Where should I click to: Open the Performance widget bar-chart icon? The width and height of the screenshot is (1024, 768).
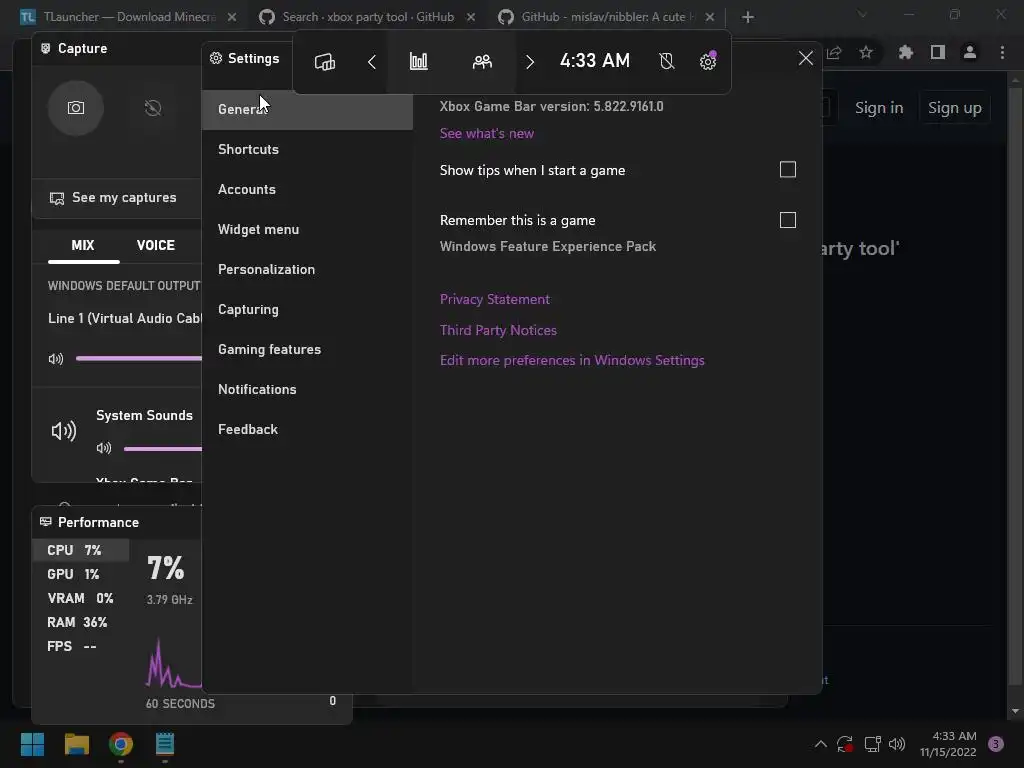[419, 61]
